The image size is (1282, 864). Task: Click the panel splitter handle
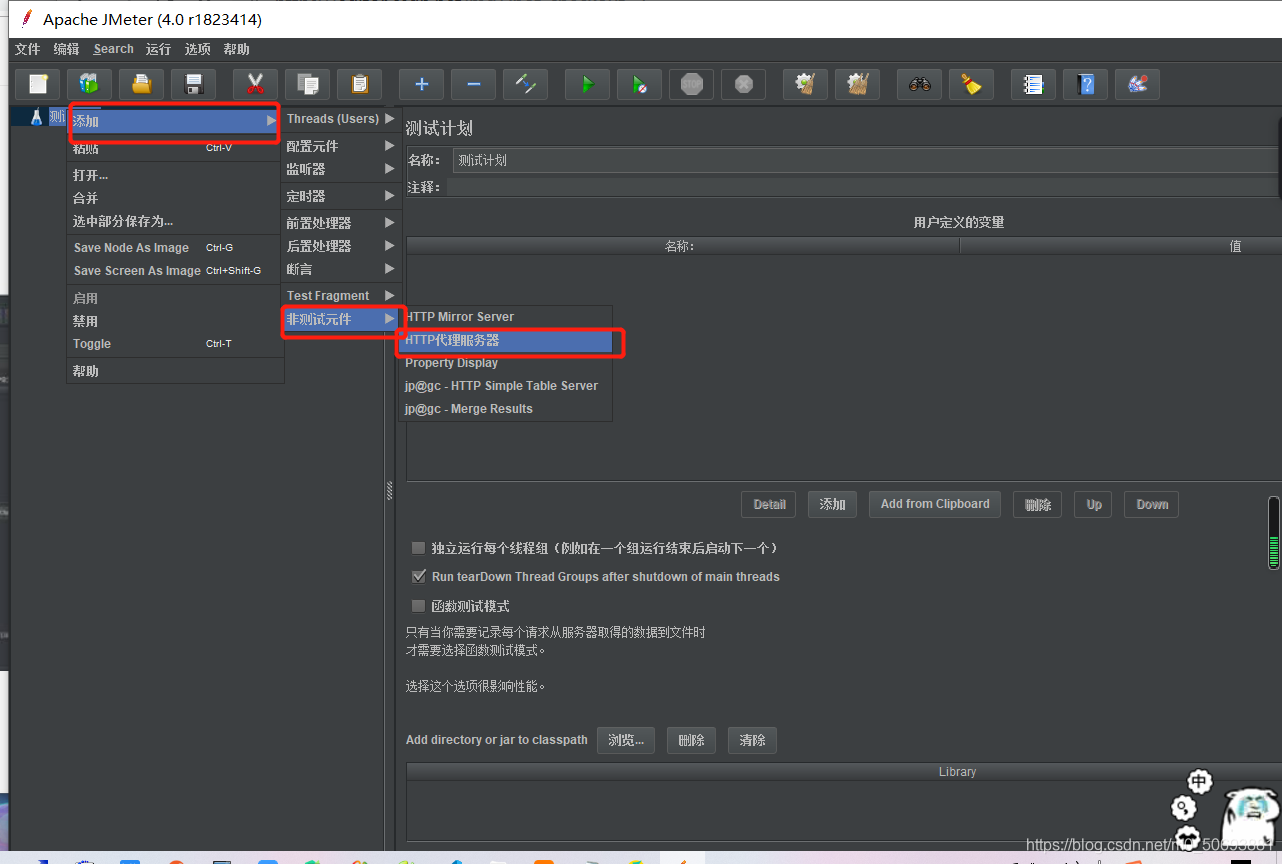389,490
